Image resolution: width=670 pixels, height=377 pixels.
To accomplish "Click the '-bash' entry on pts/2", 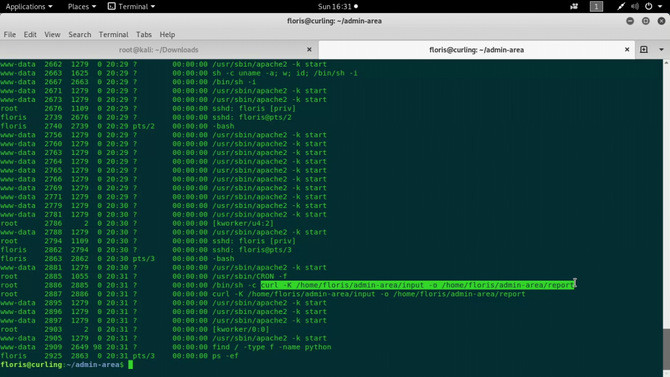I will point(223,126).
